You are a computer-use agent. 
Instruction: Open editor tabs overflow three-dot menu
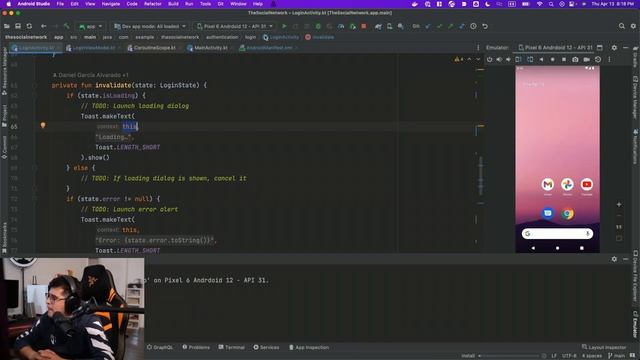[x=478, y=48]
